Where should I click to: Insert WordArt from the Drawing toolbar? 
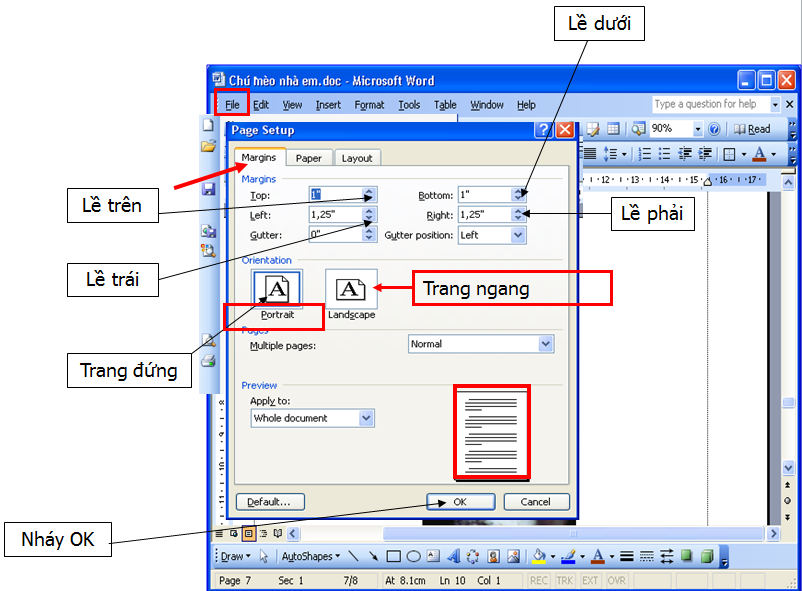pyautogui.click(x=453, y=556)
